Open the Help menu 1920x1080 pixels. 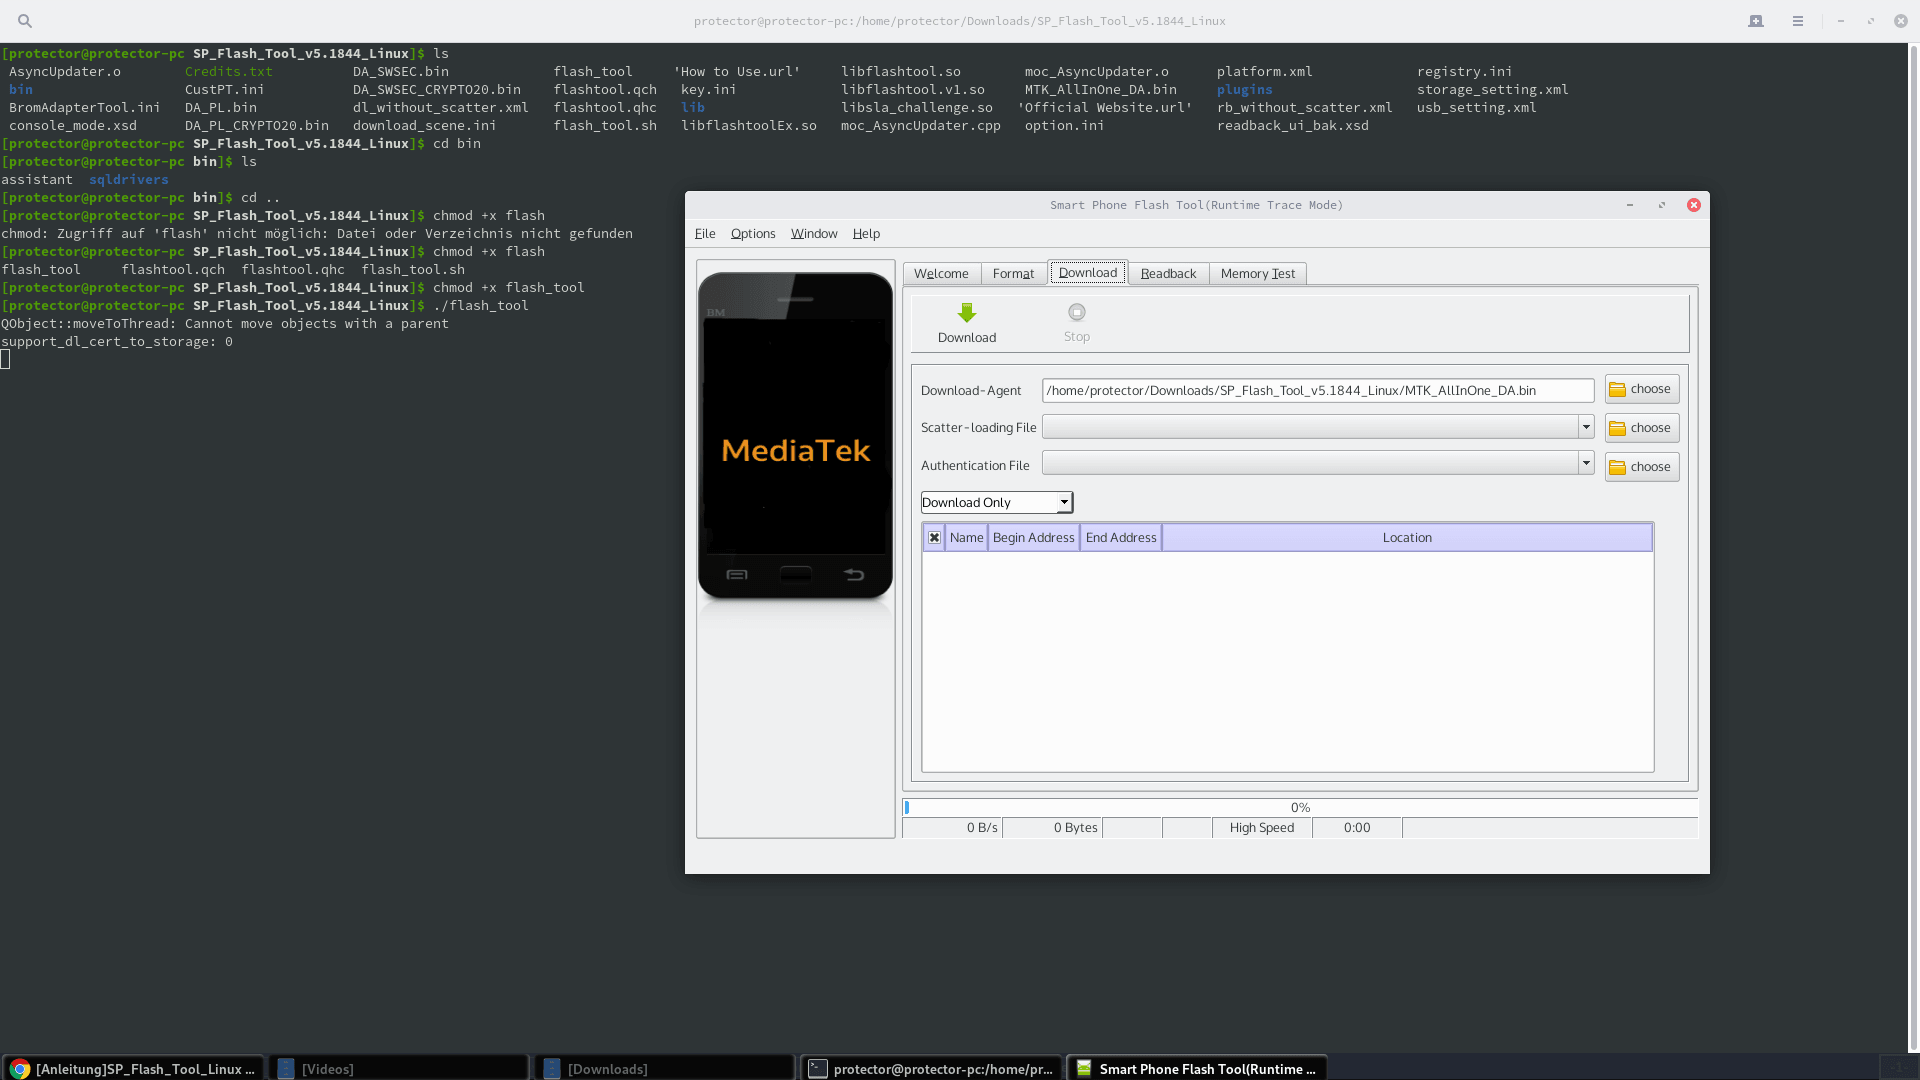pos(866,234)
